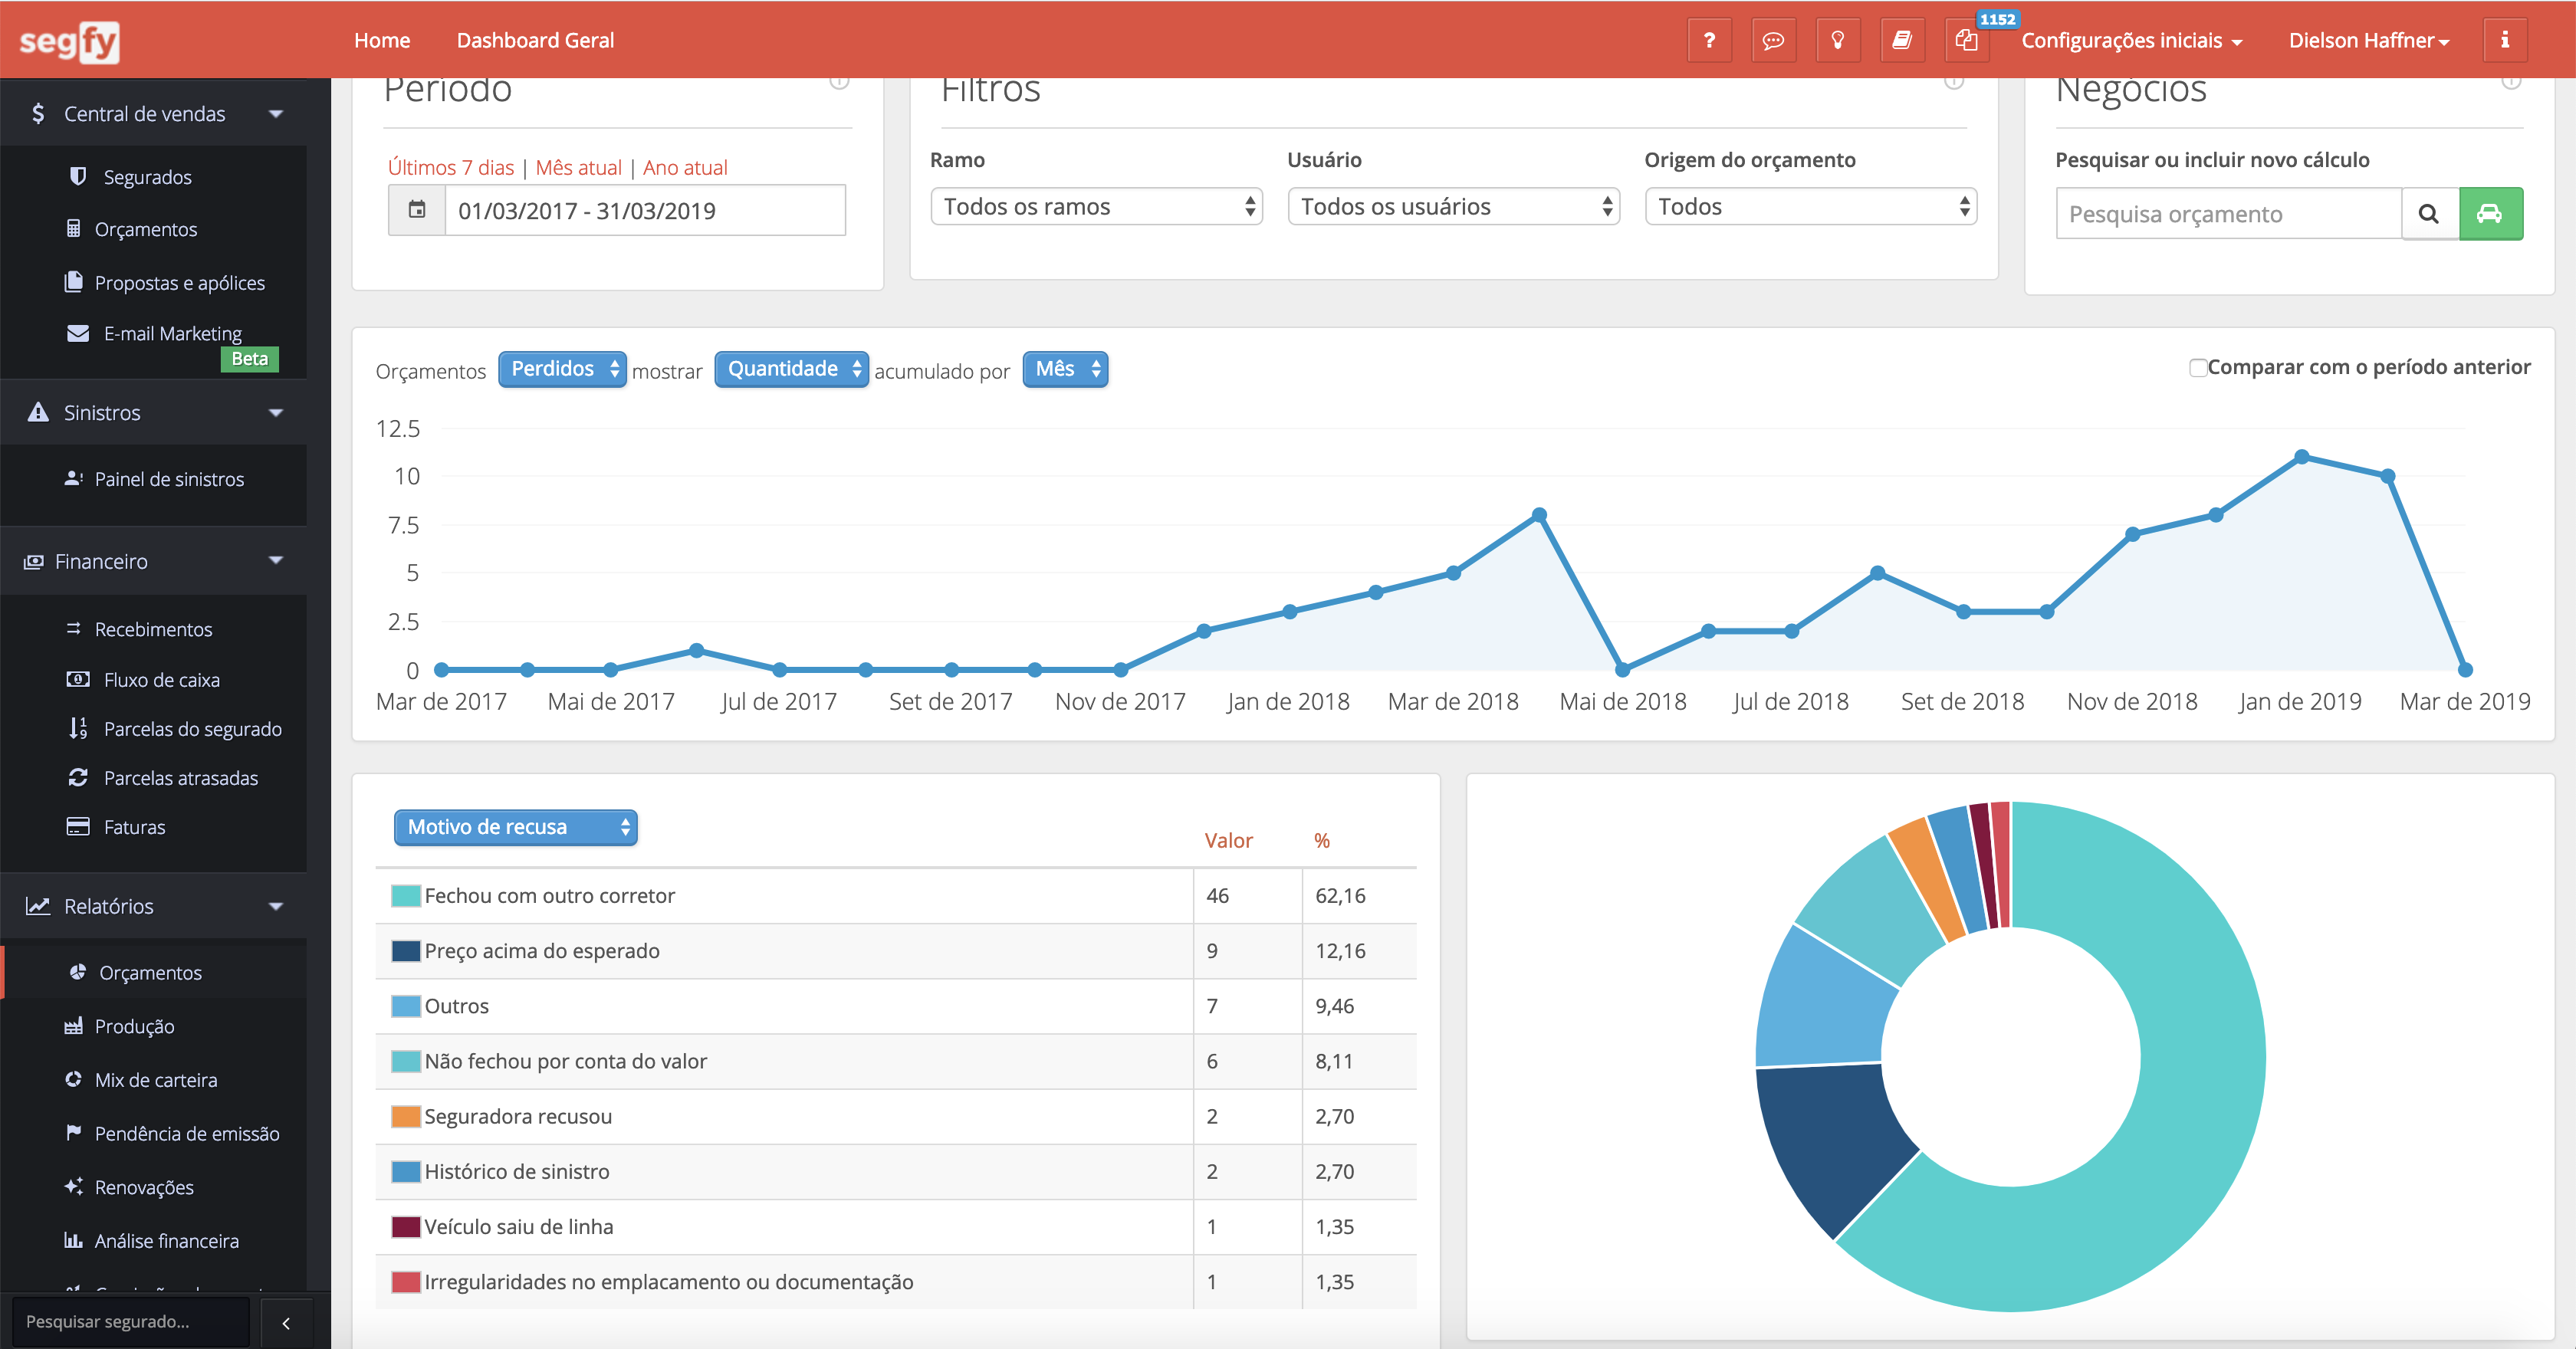Click the calculator icon next to sidebar Orçamentos
Image resolution: width=2576 pixels, height=1349 pixels.
(x=74, y=229)
